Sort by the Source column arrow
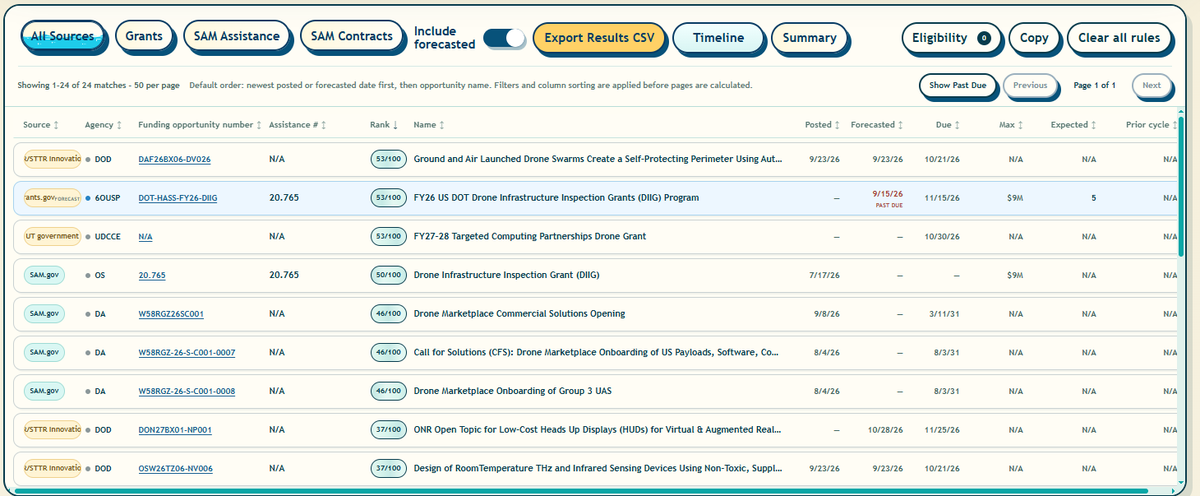The height and width of the screenshot is (496, 1200). coord(55,125)
